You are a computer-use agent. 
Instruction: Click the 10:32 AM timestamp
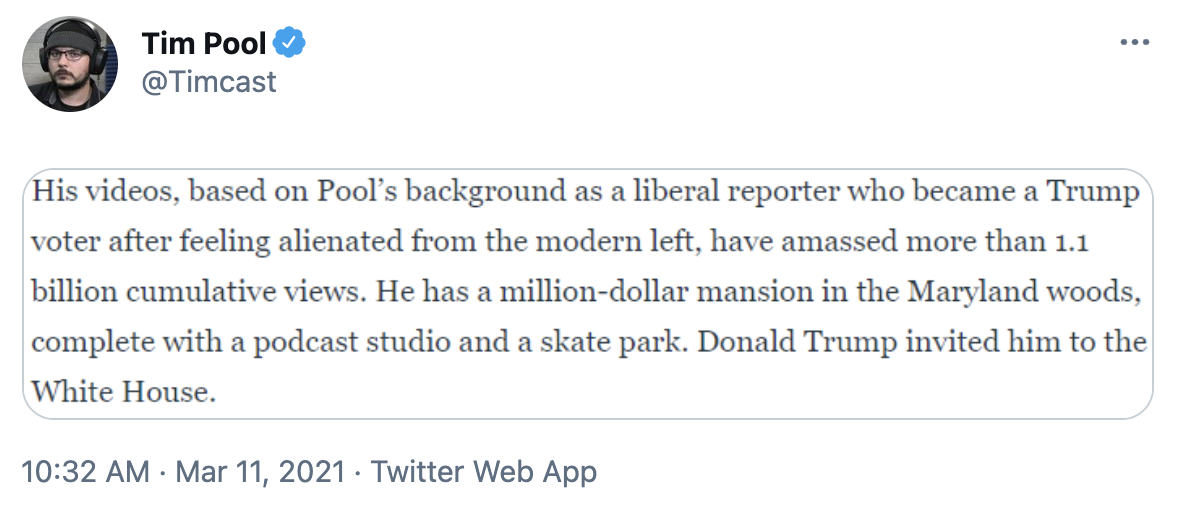pyautogui.click(x=84, y=471)
